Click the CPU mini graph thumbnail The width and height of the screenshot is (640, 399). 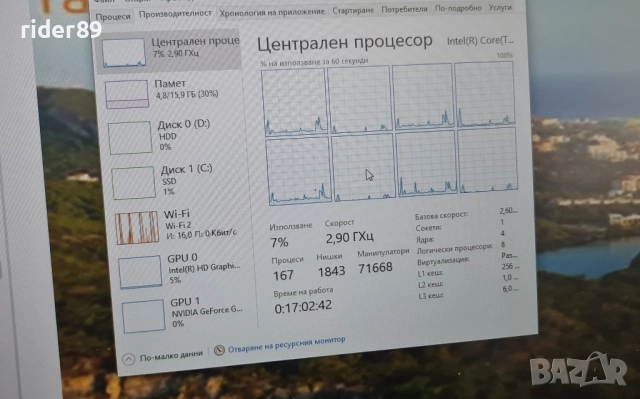[124, 53]
